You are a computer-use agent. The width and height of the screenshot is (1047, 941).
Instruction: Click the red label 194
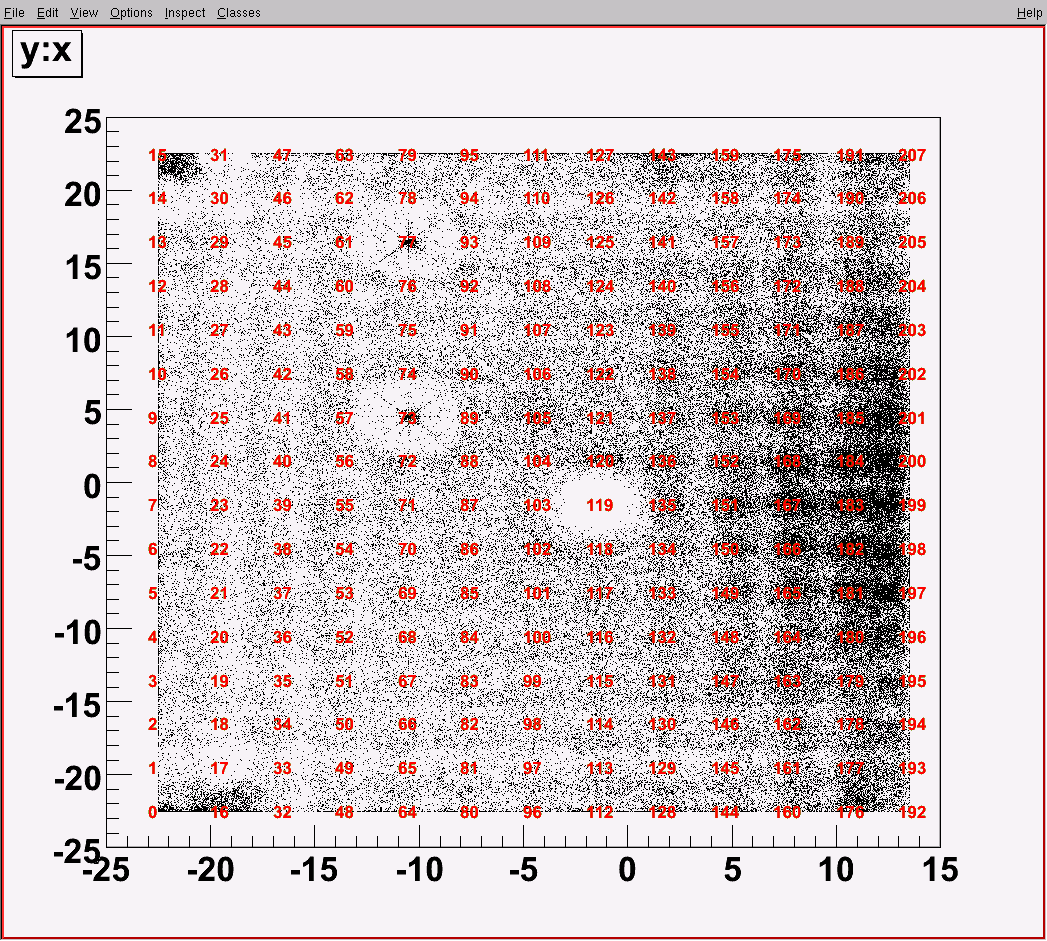tap(912, 725)
